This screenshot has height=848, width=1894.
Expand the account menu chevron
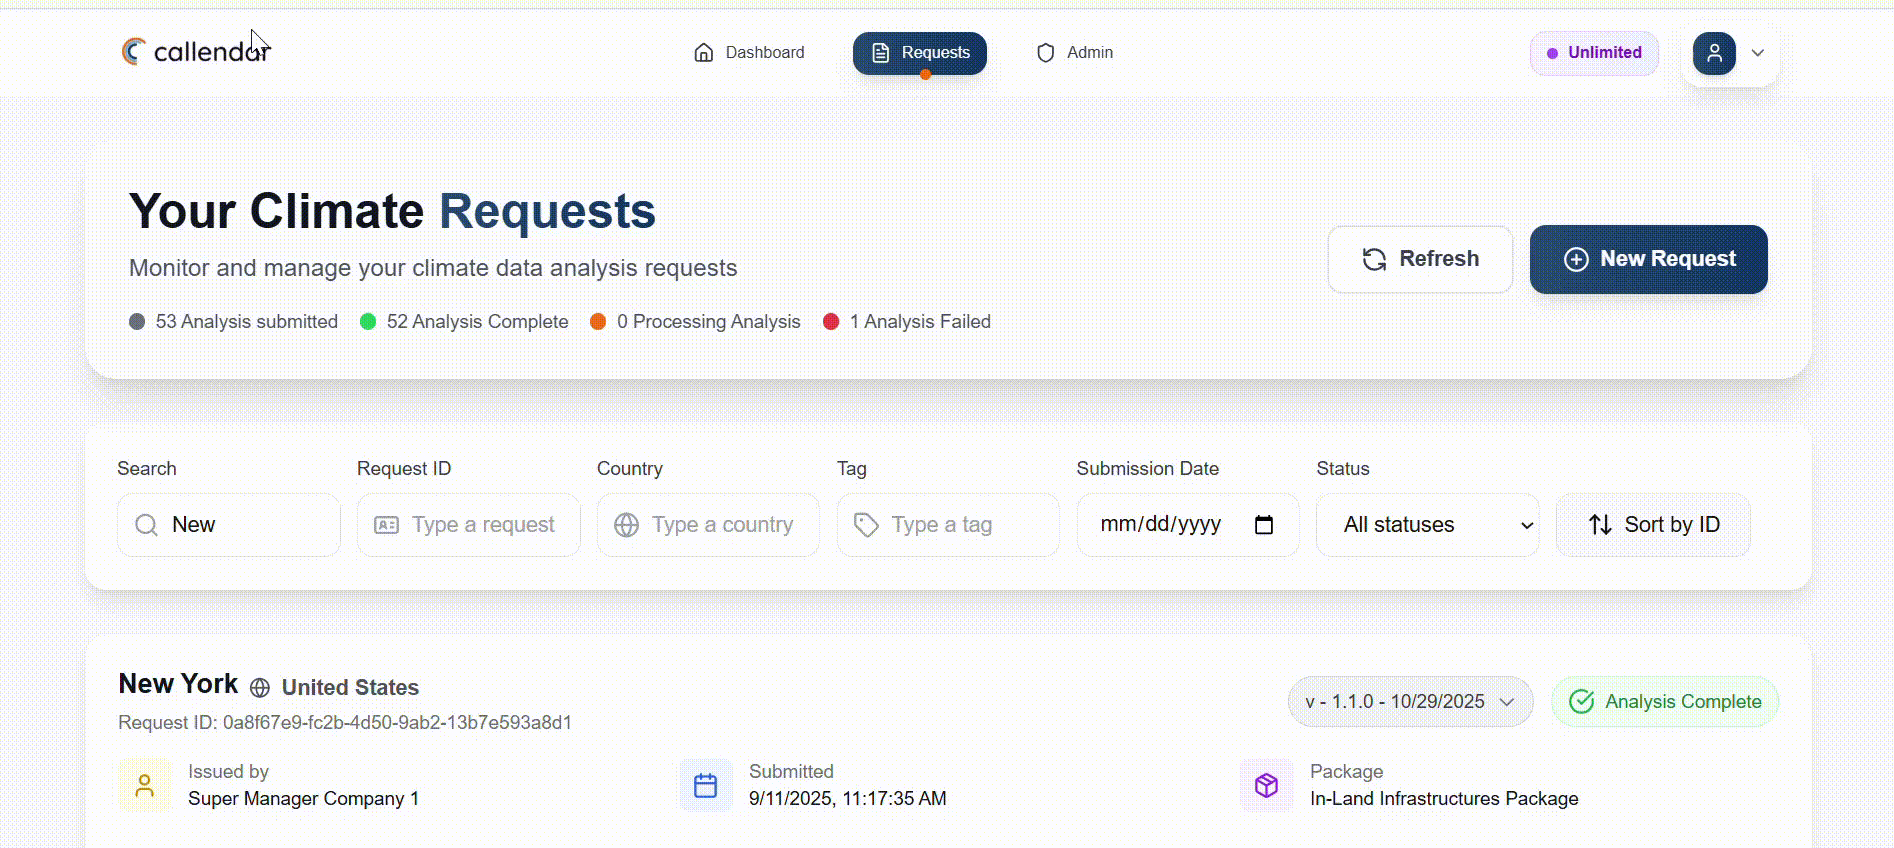pos(1758,53)
